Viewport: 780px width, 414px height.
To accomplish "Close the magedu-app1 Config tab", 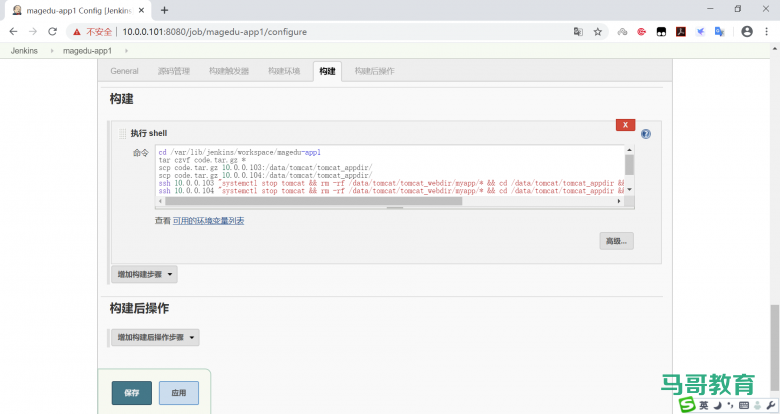I will (142, 10).
